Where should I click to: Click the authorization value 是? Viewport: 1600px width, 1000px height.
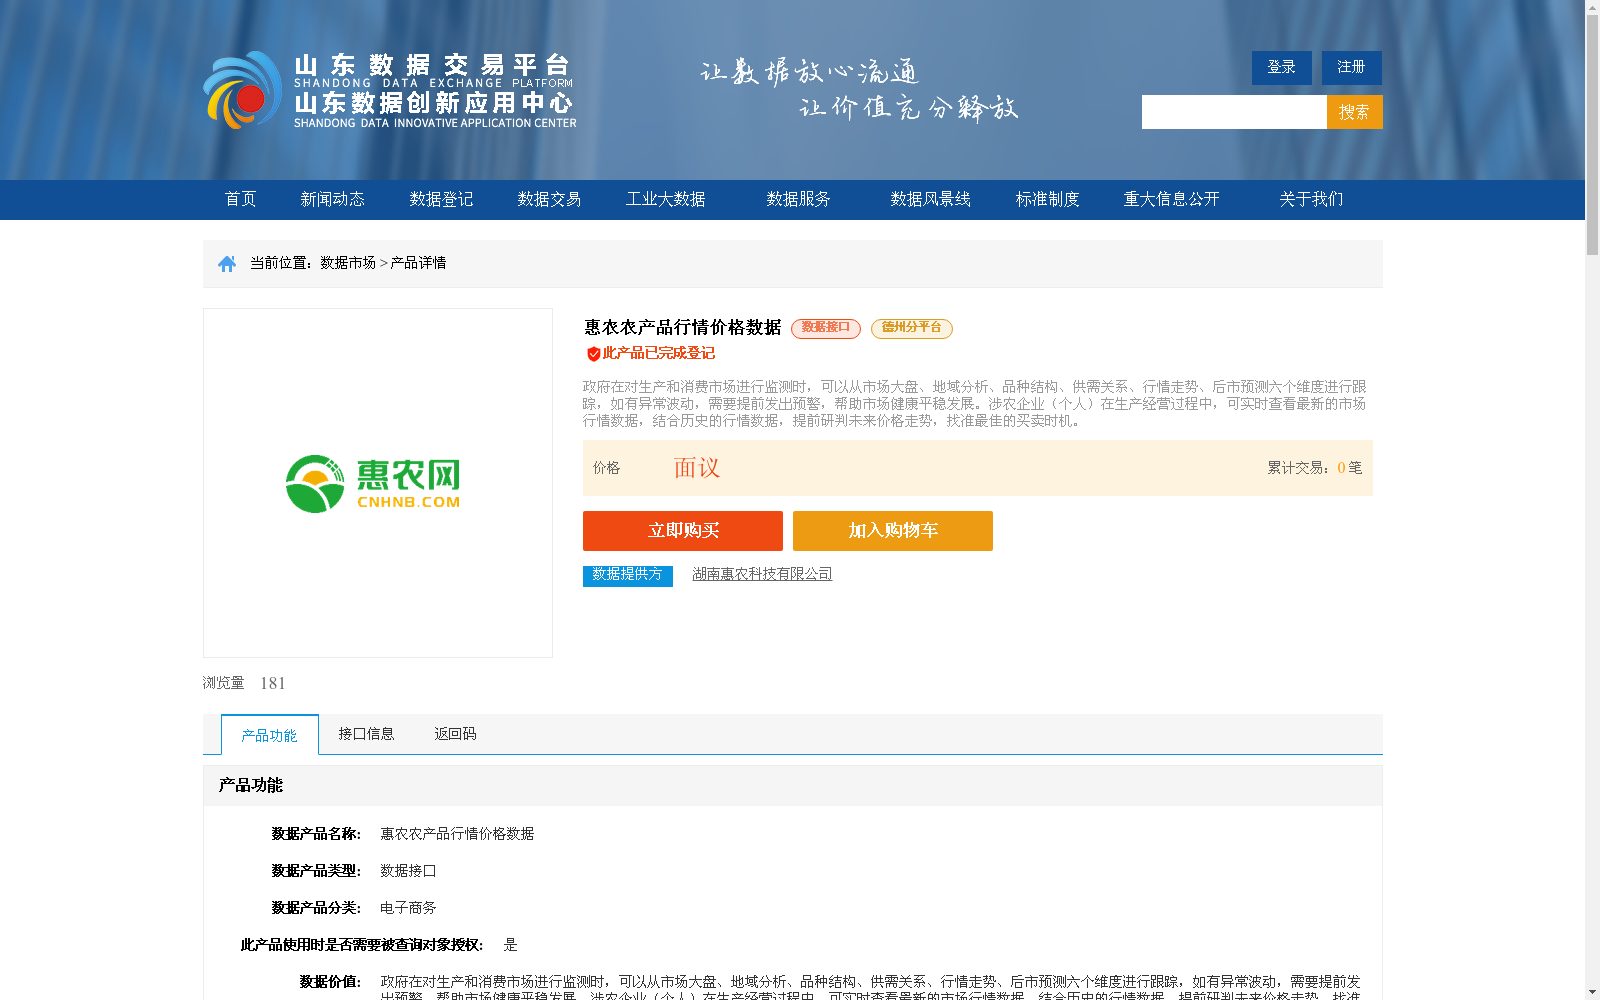tap(510, 945)
